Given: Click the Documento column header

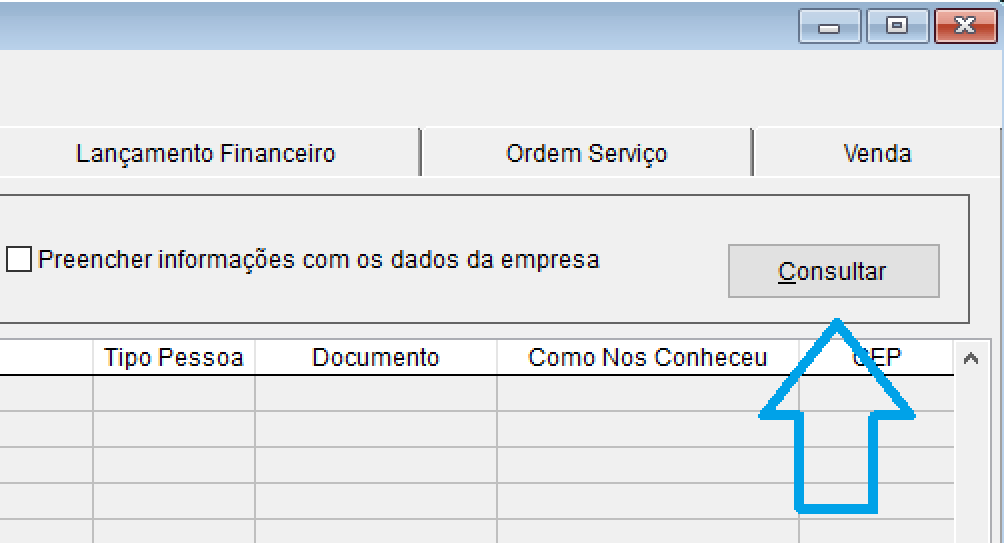Looking at the screenshot, I should 375,358.
